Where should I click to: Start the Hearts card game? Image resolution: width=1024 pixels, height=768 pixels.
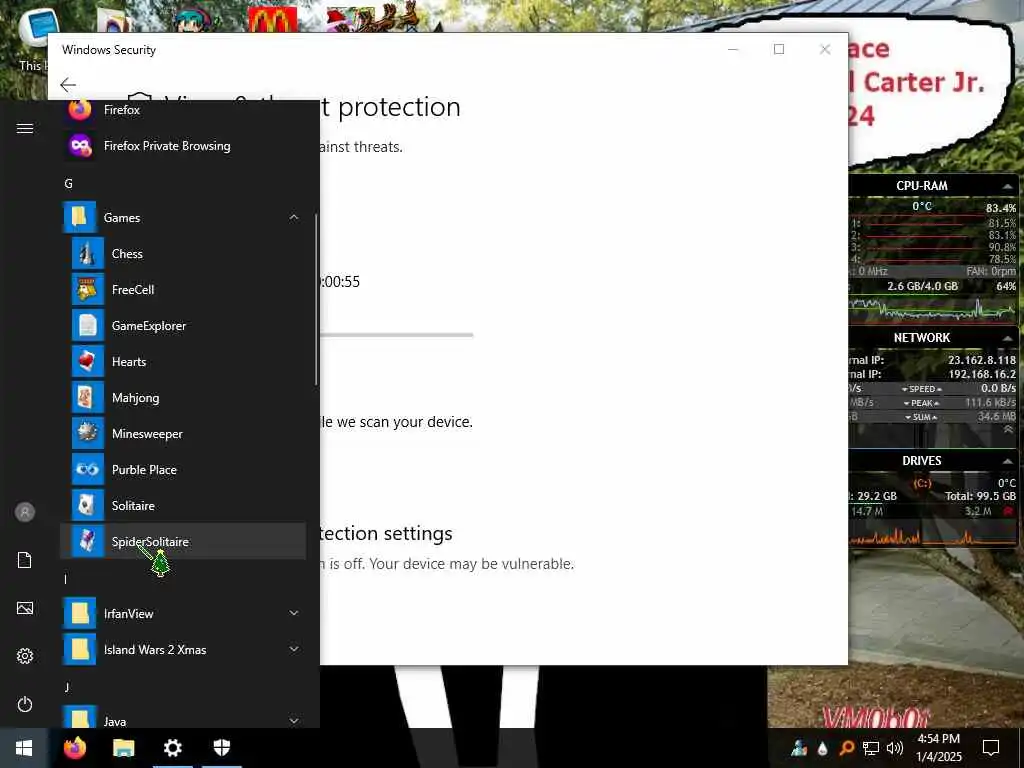click(x=183, y=361)
